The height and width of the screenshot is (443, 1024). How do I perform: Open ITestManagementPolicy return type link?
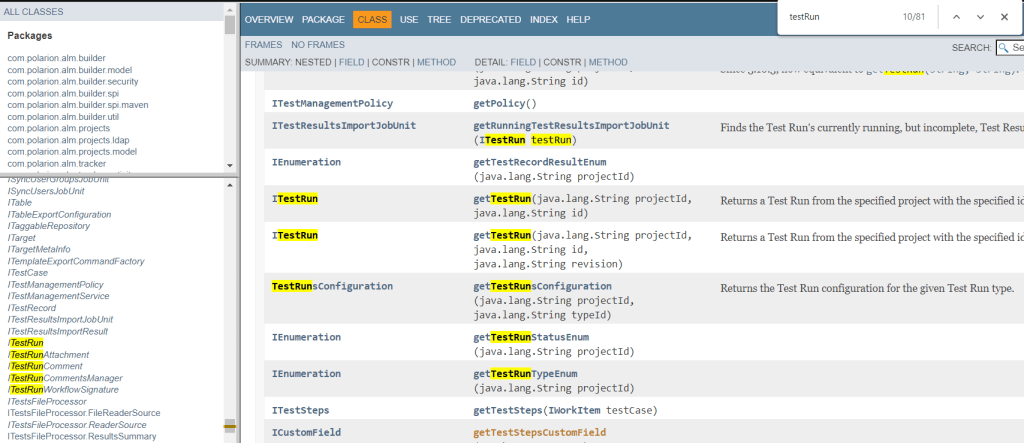point(332,103)
